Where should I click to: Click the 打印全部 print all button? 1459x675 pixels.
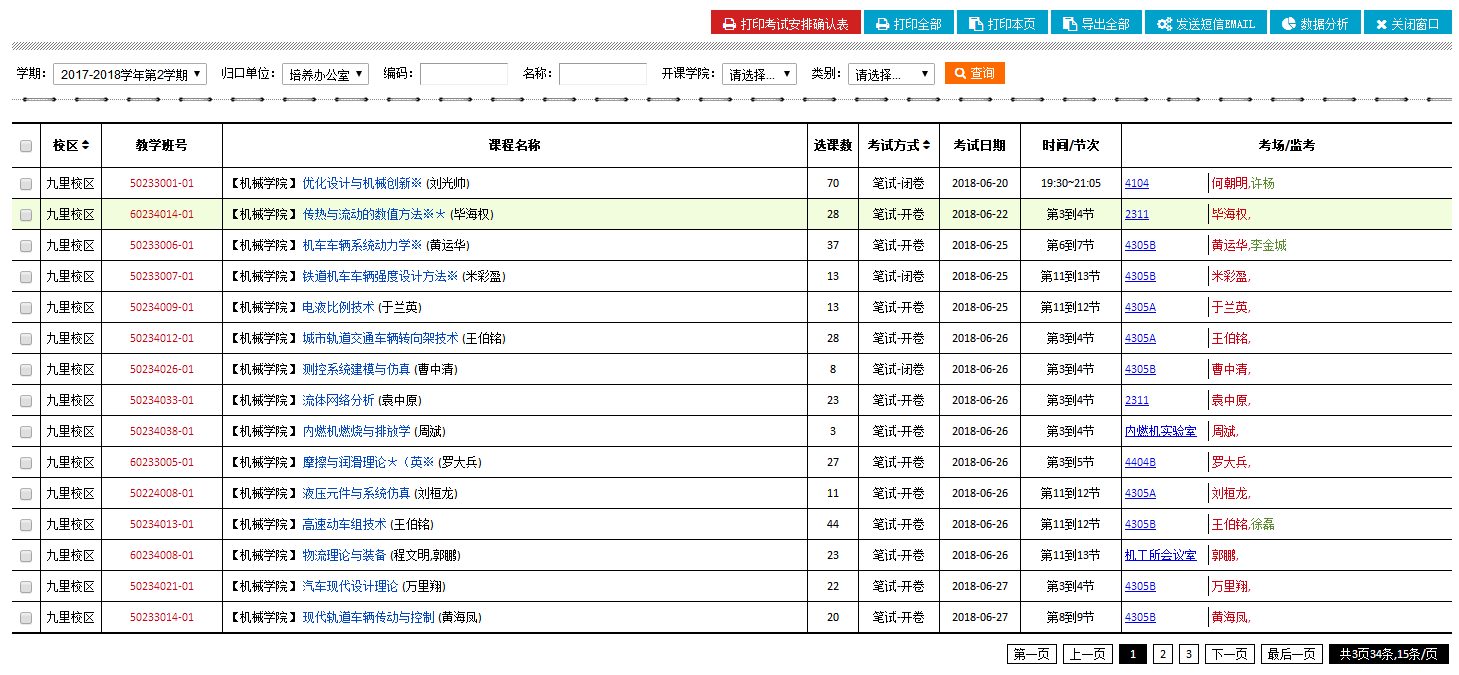[908, 23]
